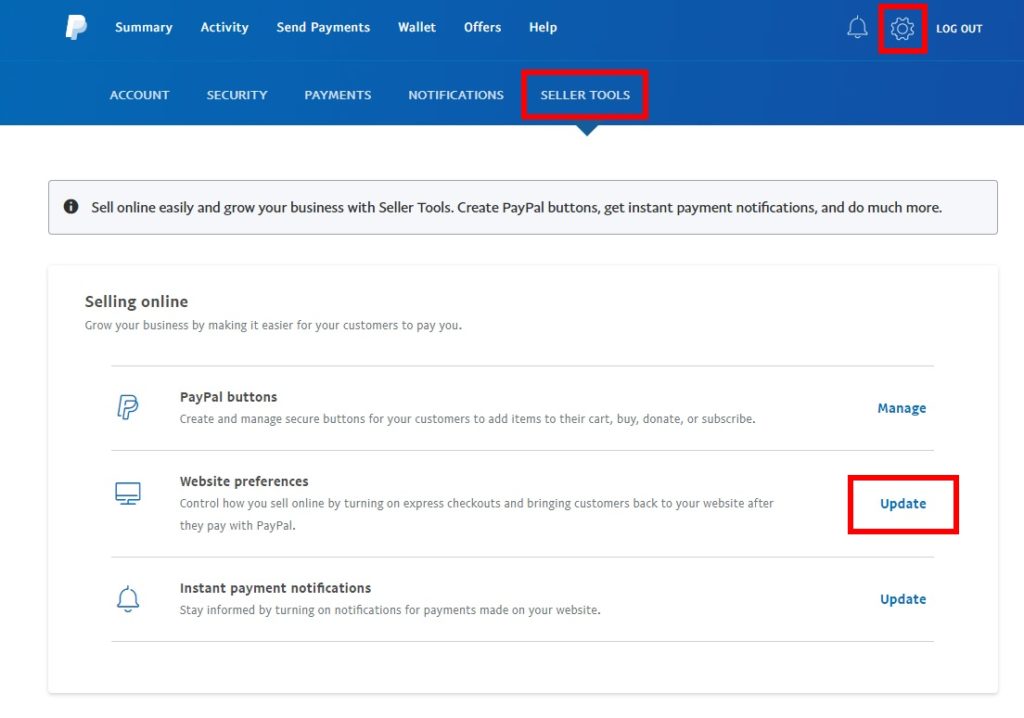Click the 'Instant payment notifications' title text
The height and width of the screenshot is (718, 1024).
click(x=276, y=588)
